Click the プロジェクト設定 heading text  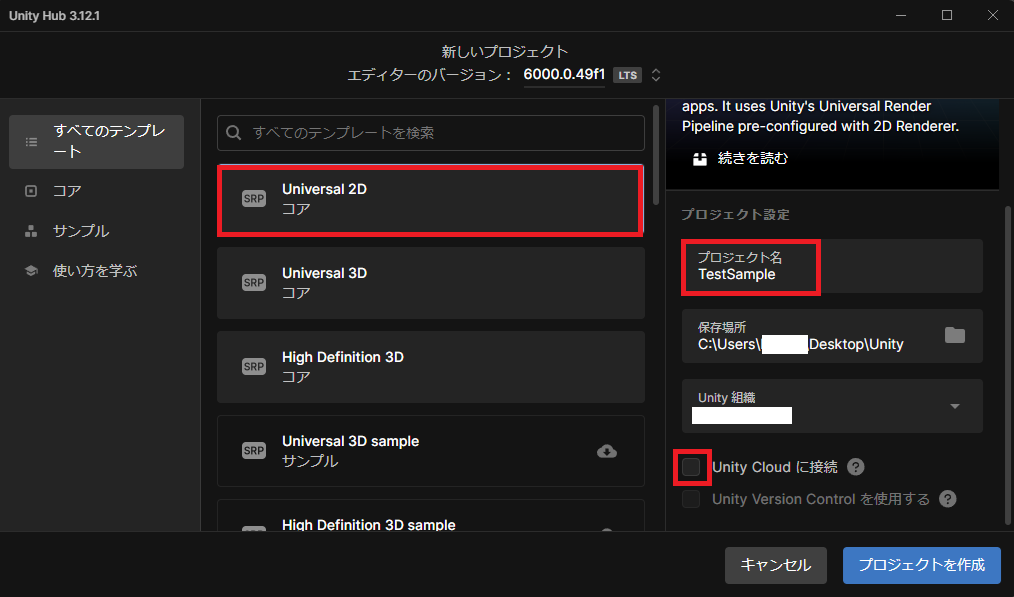point(735,215)
